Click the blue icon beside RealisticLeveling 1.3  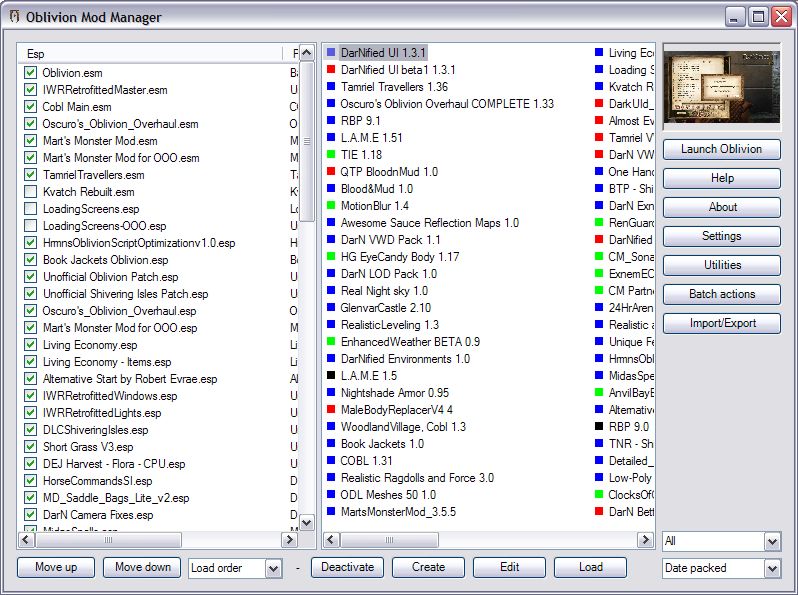(331, 325)
